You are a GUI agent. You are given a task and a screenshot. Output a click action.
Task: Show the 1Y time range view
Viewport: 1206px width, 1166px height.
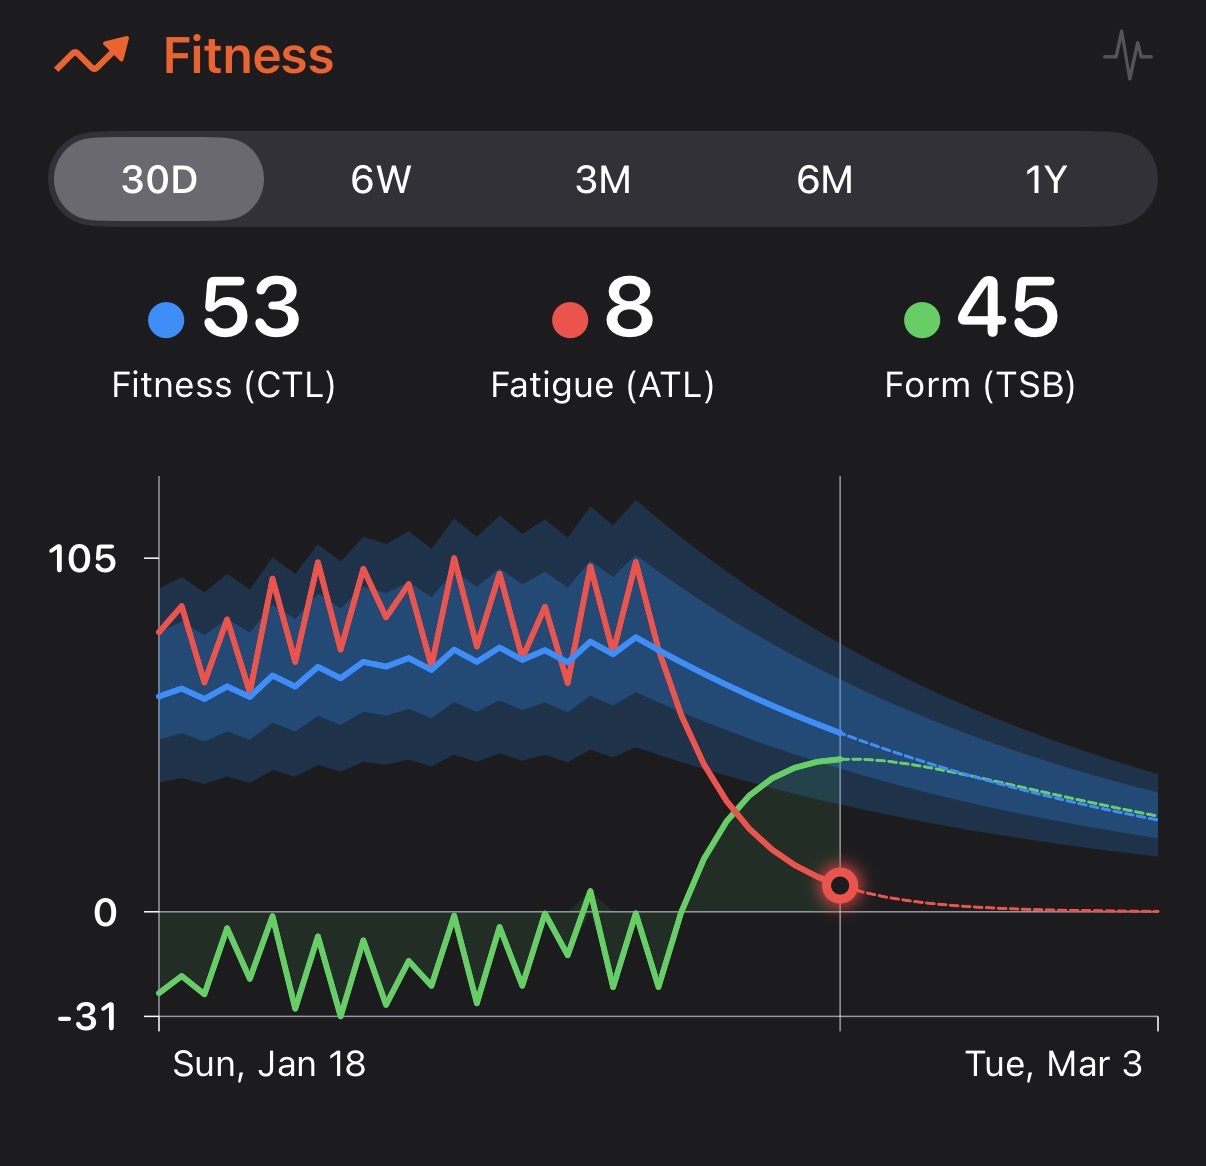point(1046,180)
